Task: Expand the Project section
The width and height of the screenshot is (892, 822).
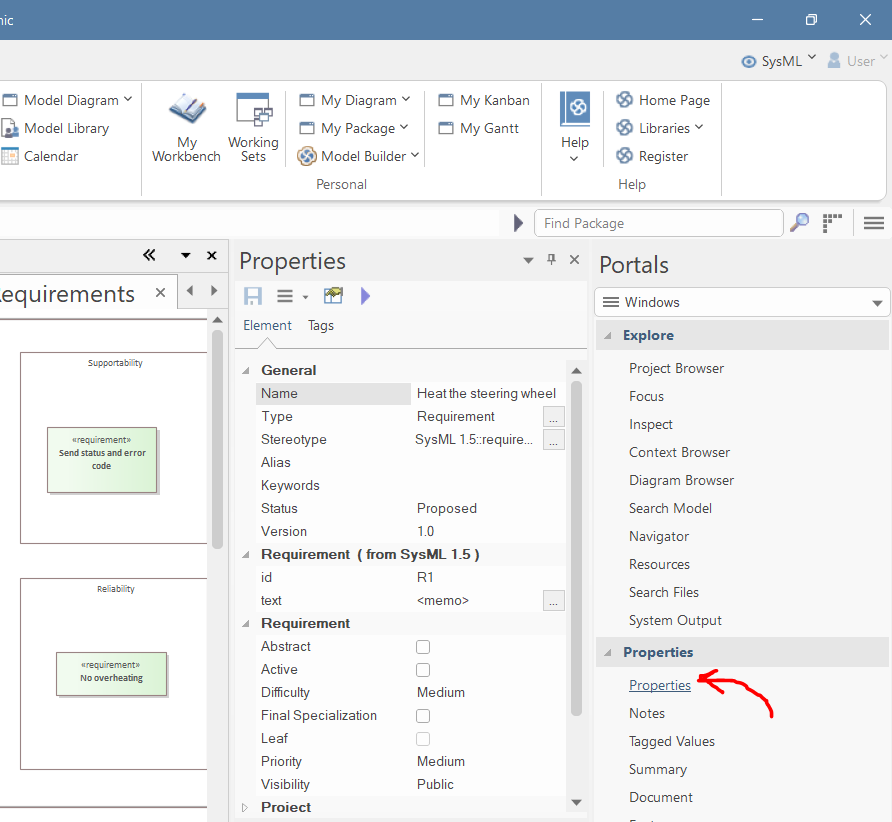Action: pos(246,807)
